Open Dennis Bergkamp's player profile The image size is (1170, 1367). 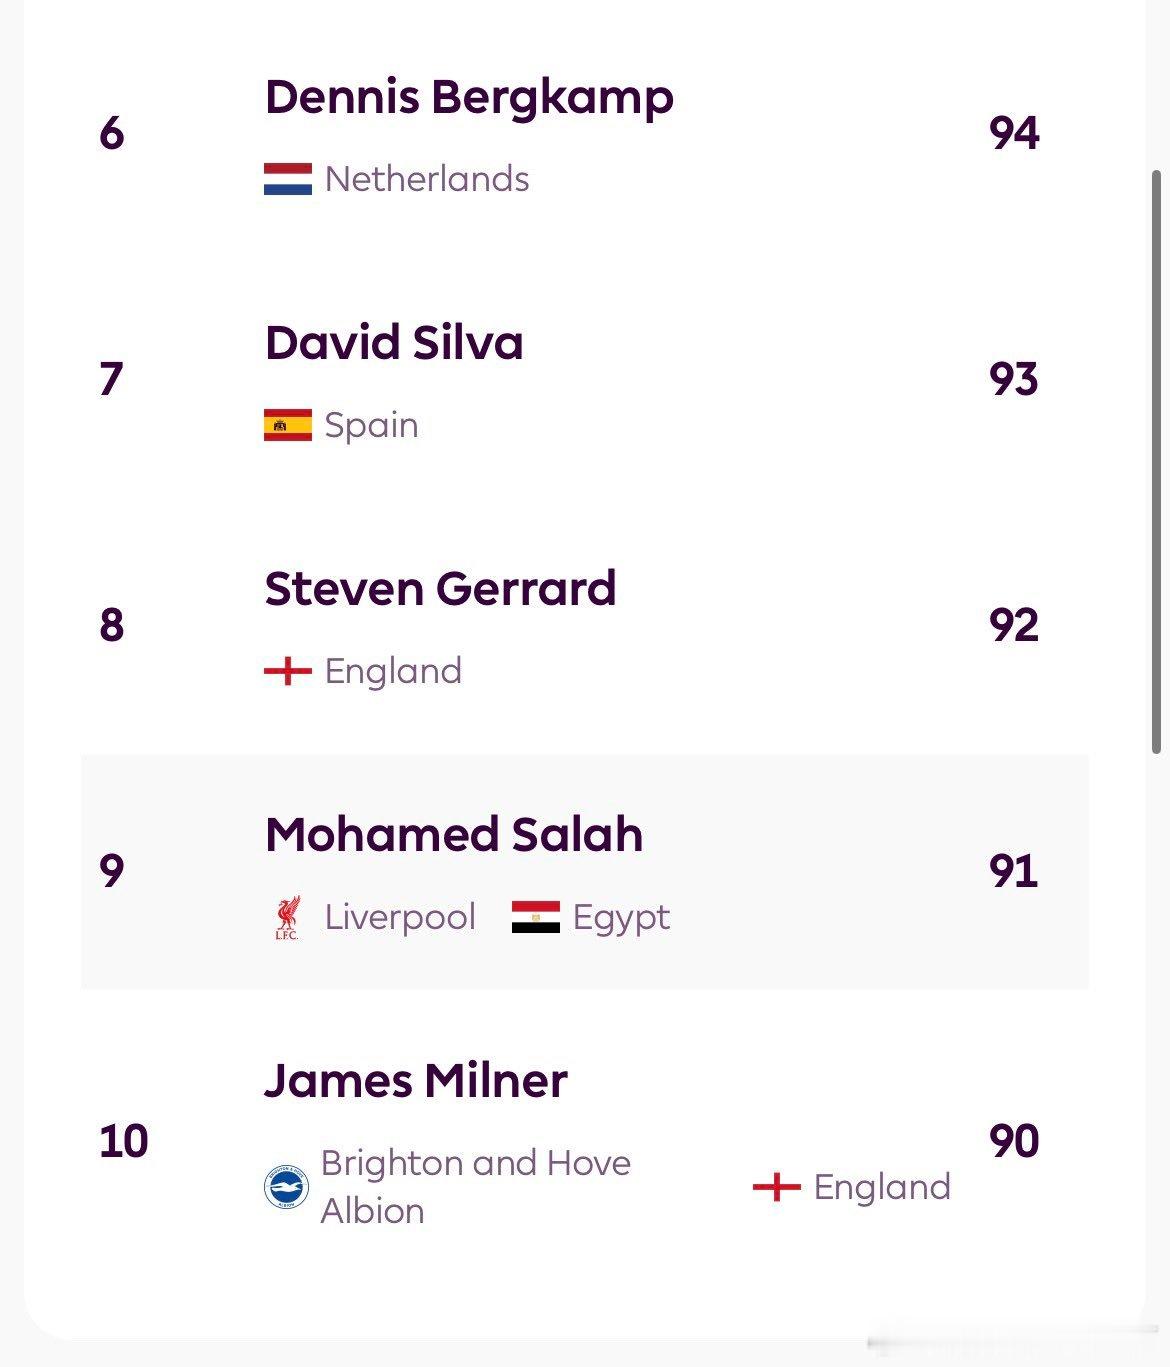[469, 98]
